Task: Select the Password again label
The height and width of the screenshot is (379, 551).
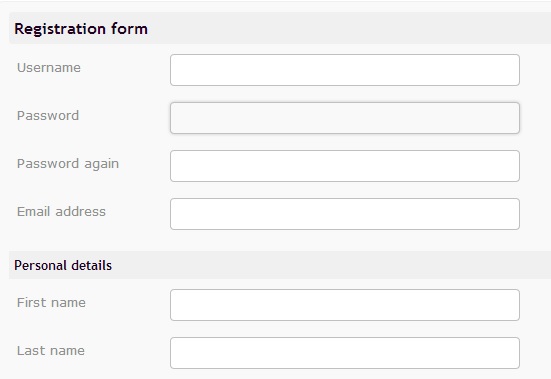Action: pos(68,164)
